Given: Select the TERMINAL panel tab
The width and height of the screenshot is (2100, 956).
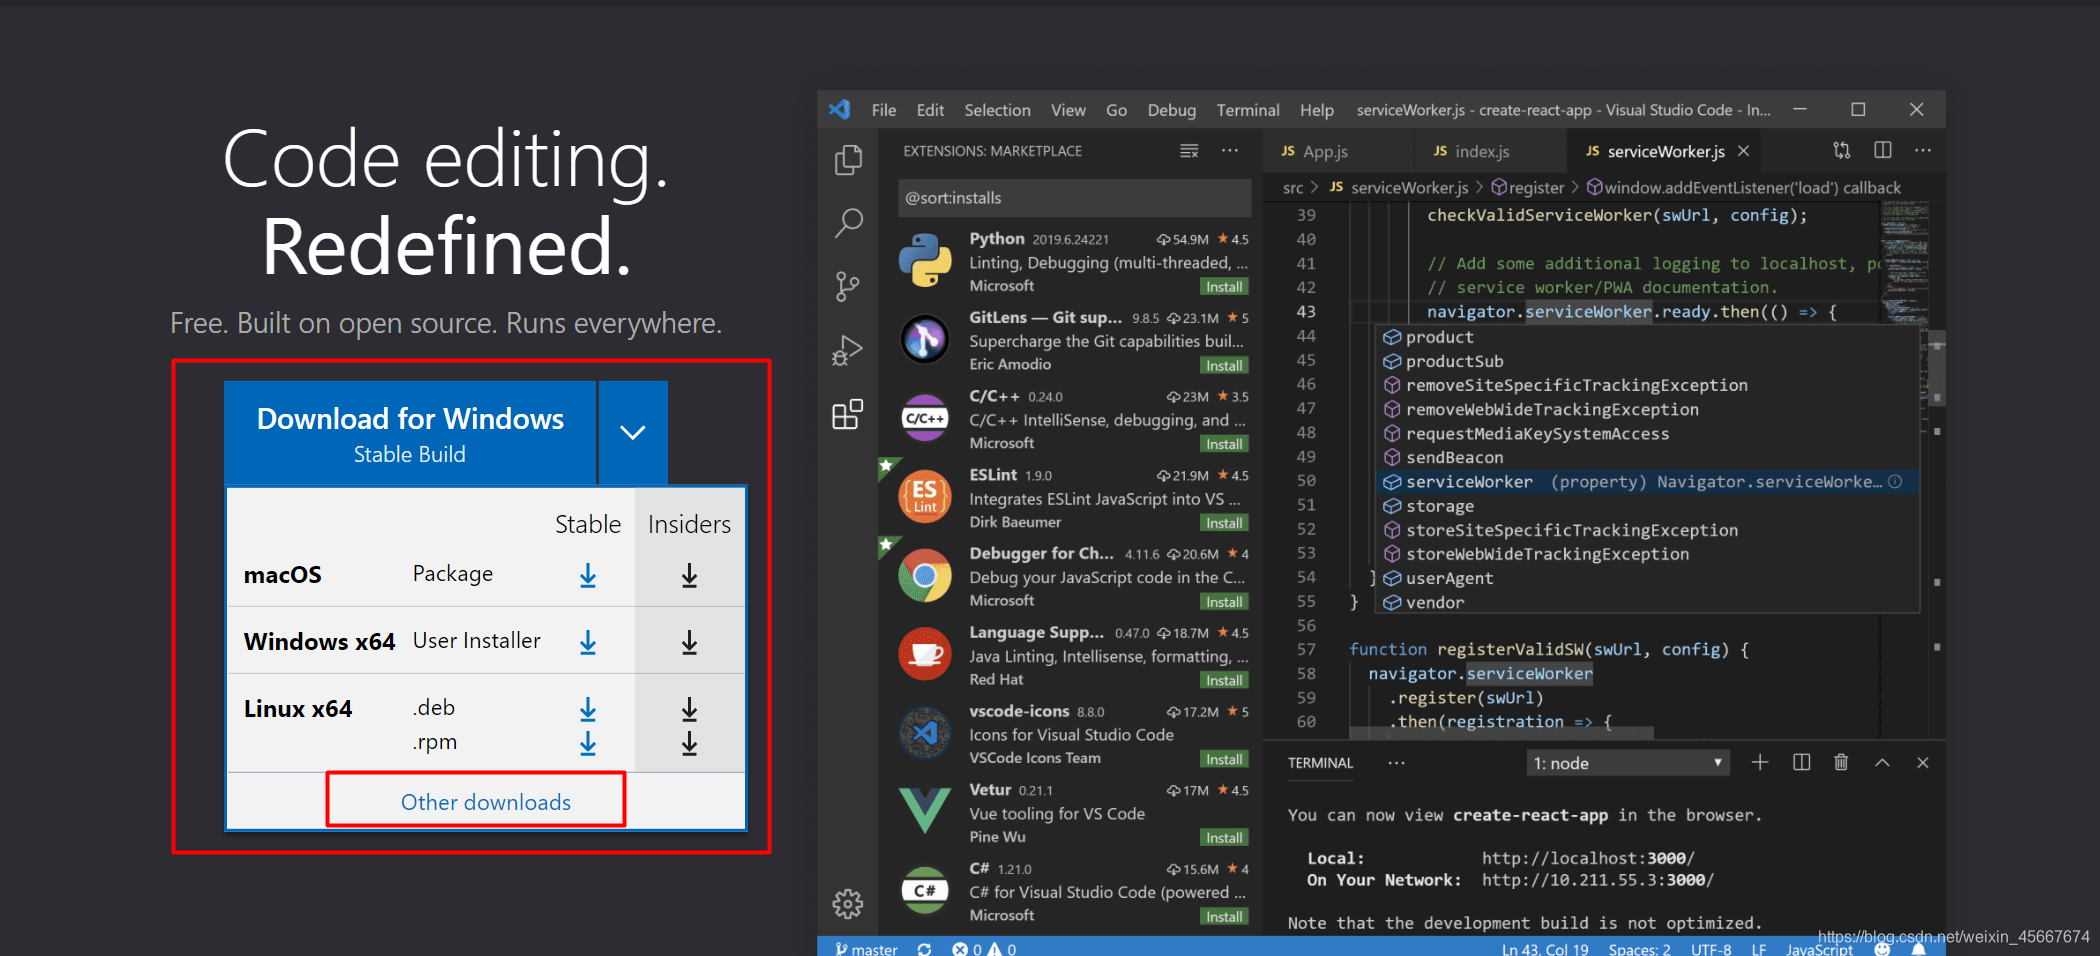Looking at the screenshot, I should pyautogui.click(x=1320, y=763).
